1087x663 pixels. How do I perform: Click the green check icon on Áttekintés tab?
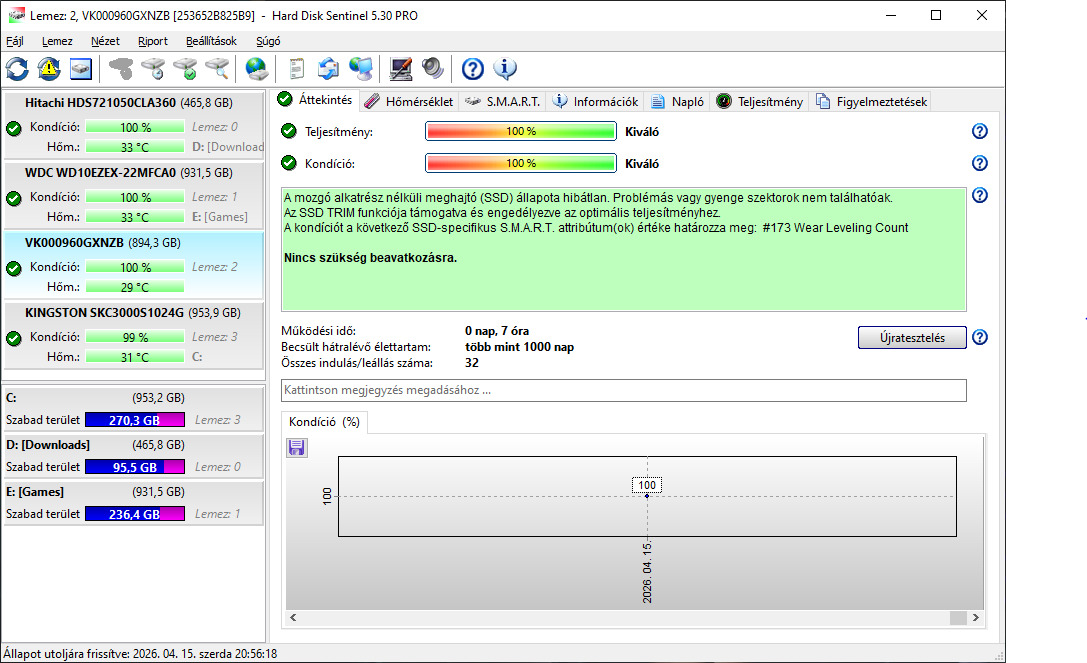[285, 99]
